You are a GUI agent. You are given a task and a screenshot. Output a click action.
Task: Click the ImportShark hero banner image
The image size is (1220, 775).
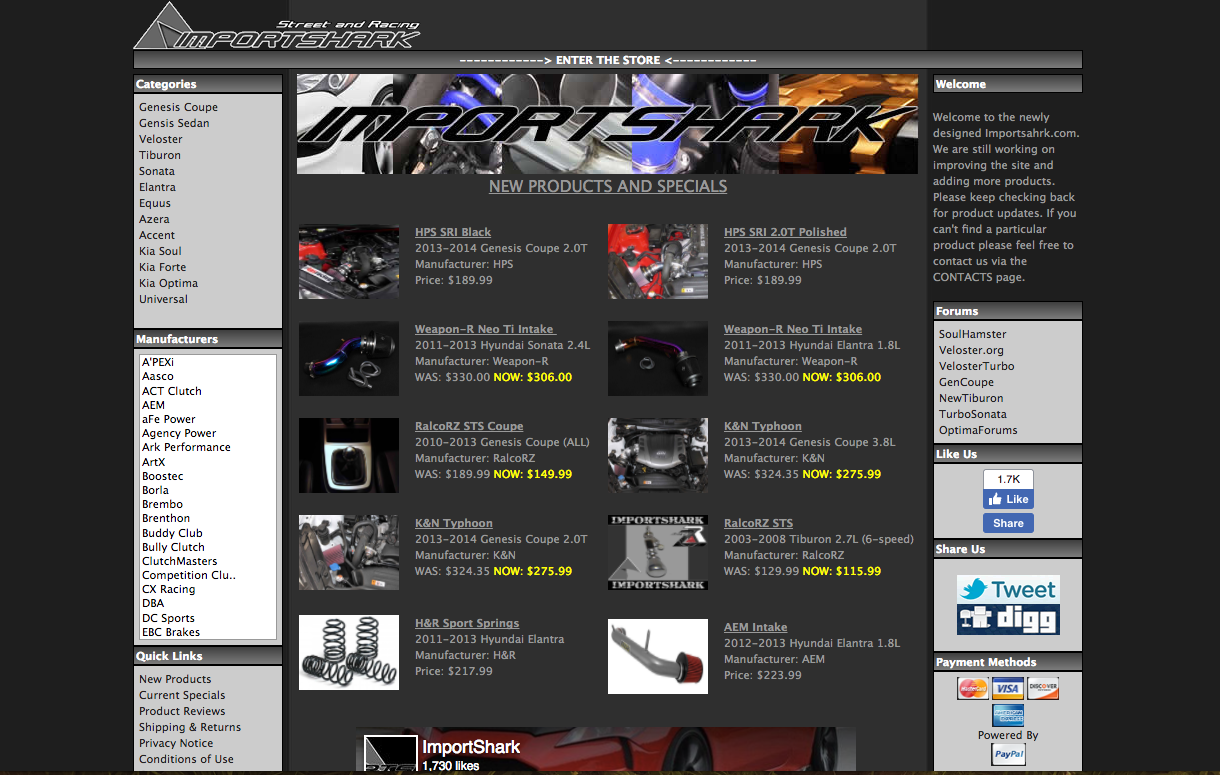(607, 124)
